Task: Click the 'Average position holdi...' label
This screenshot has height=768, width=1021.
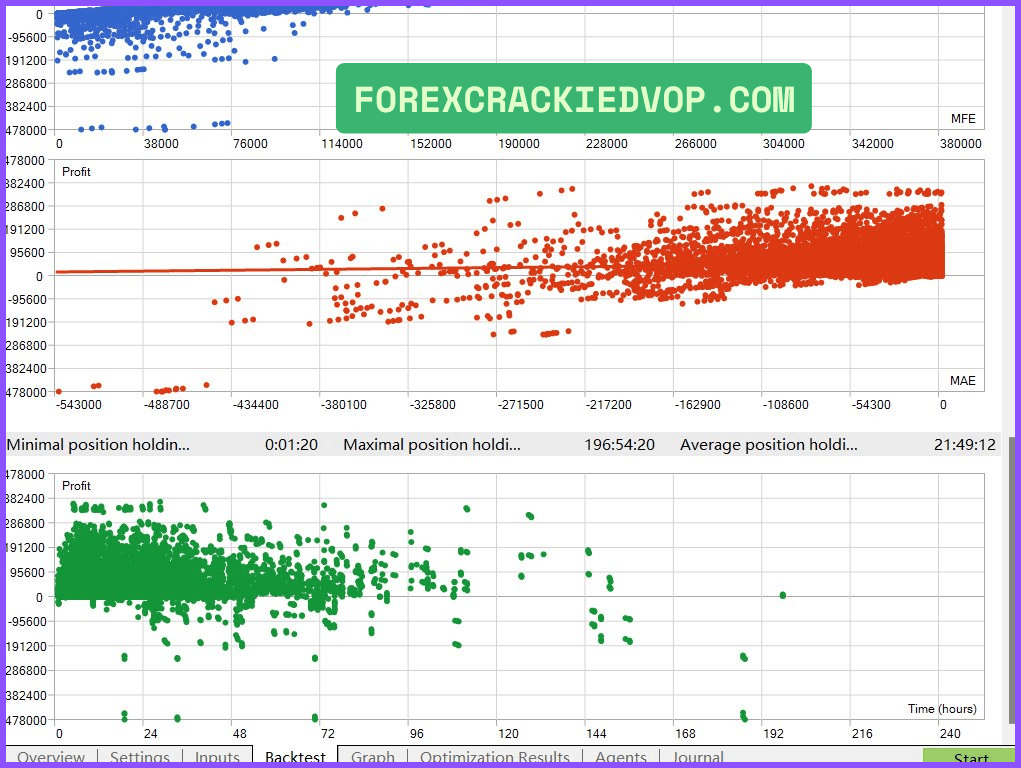Action: 768,445
